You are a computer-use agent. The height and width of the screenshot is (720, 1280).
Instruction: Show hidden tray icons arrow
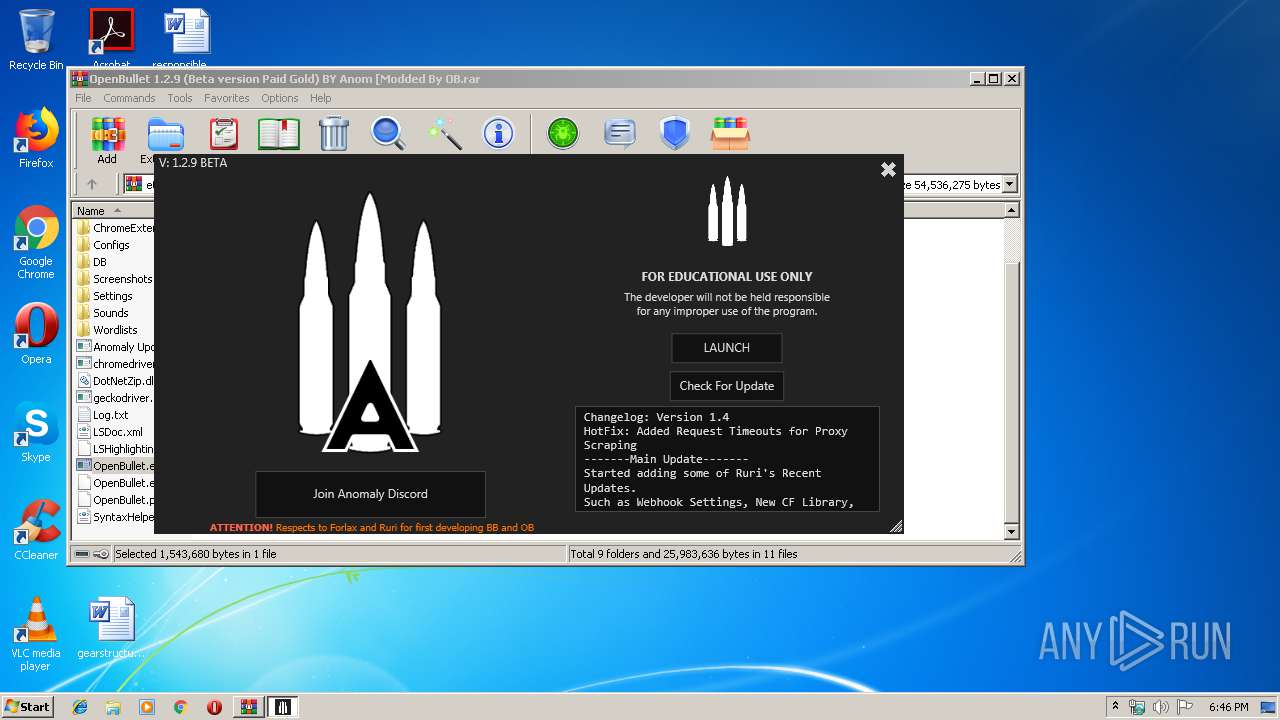tap(1115, 707)
